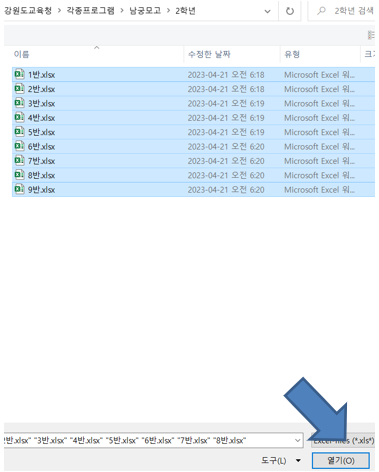Select the file name 7반.xlsx
The height and width of the screenshot is (472, 379).
click(41, 161)
